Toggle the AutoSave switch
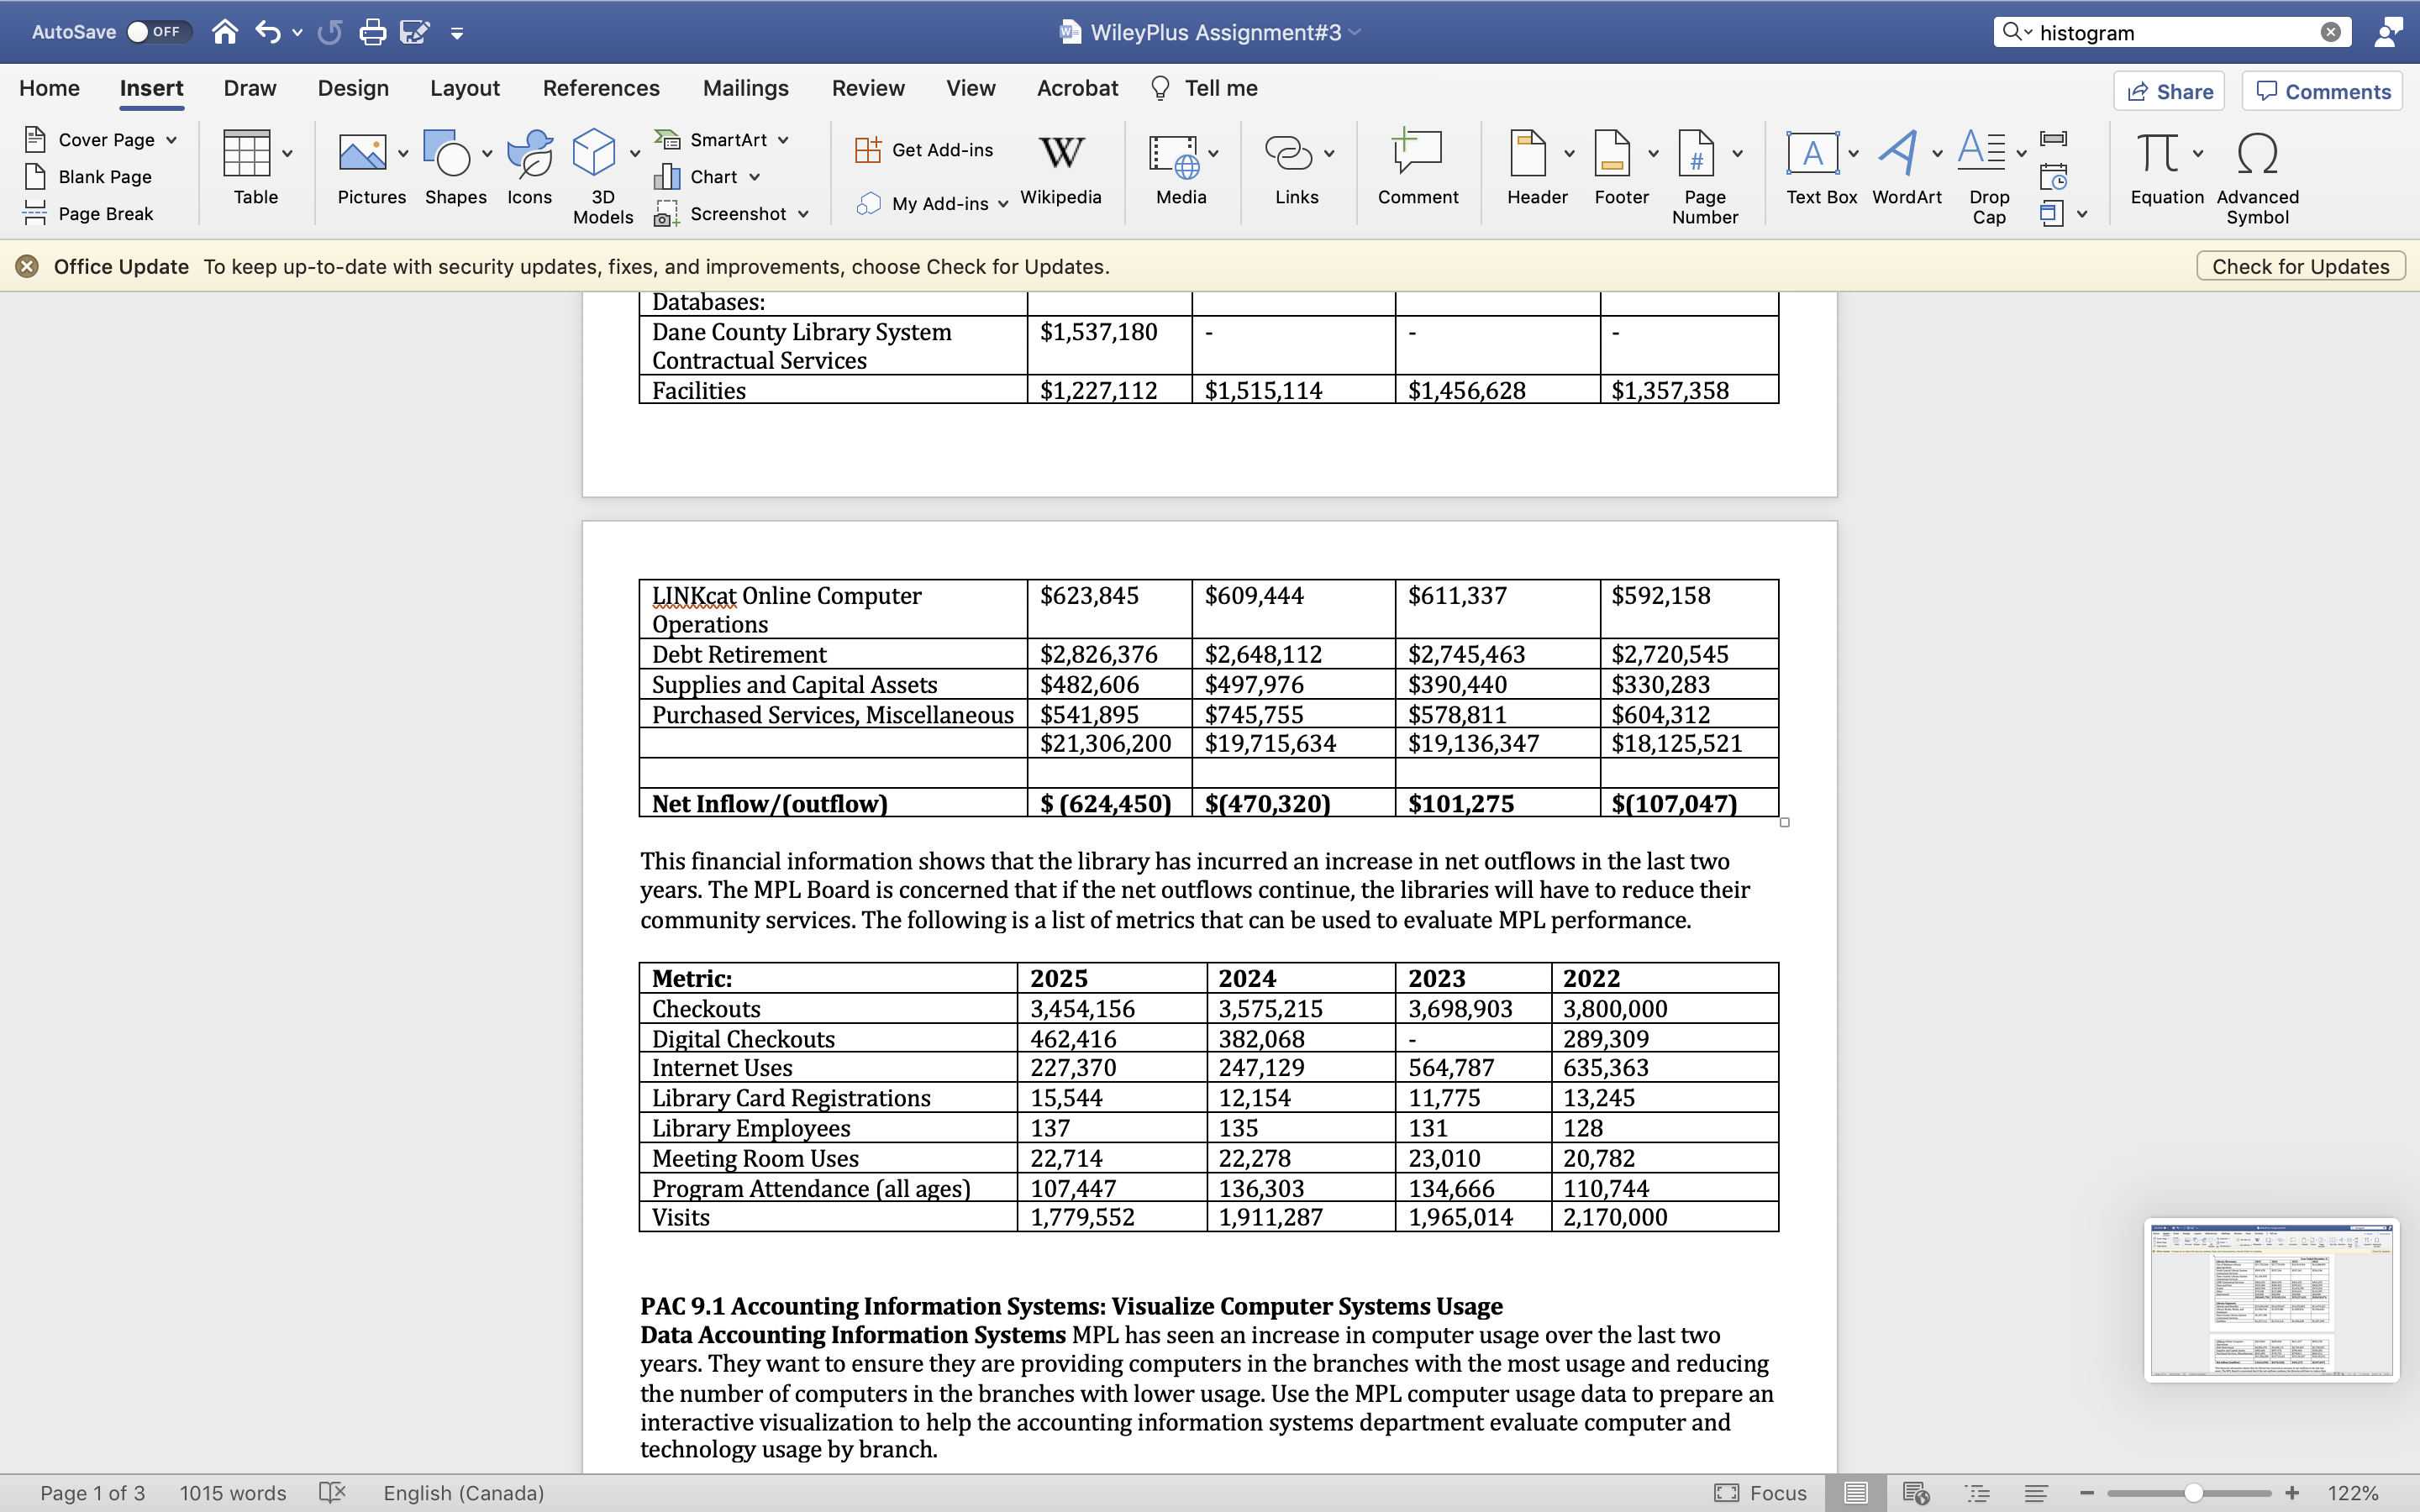Screen dimensions: 2420x1512 [x=158, y=32]
